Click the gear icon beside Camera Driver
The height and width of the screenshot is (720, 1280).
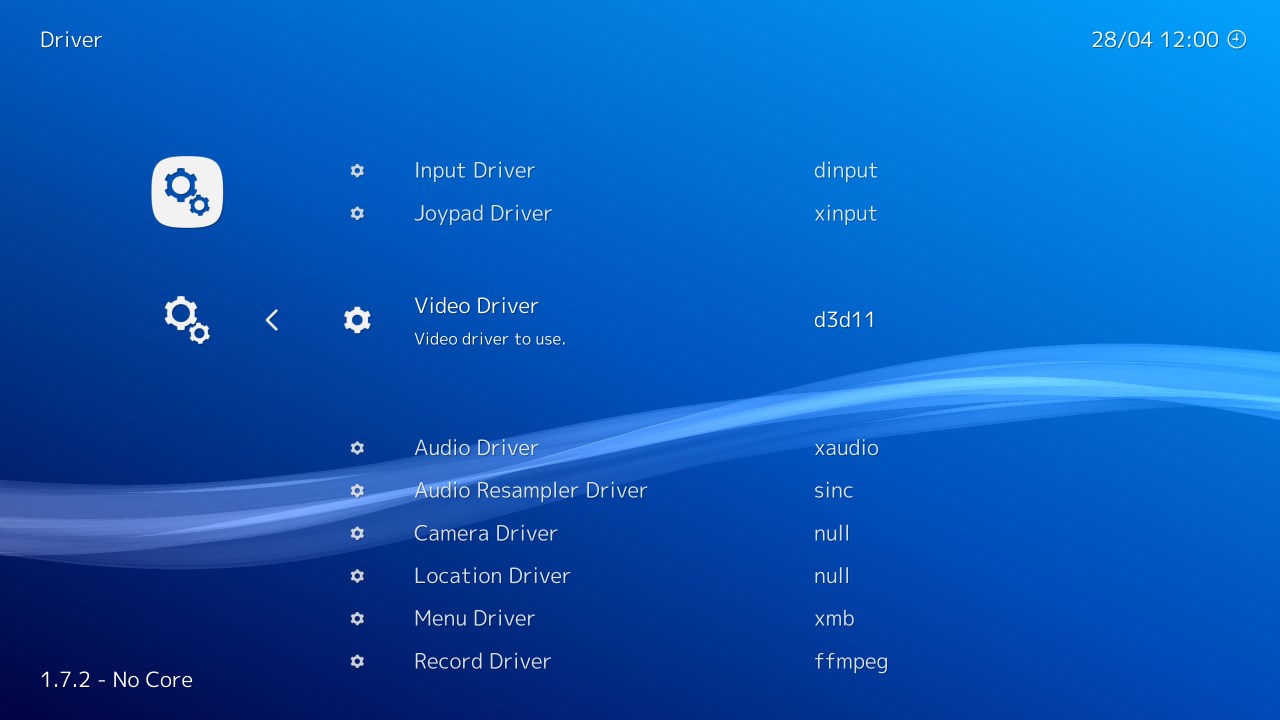(x=357, y=534)
